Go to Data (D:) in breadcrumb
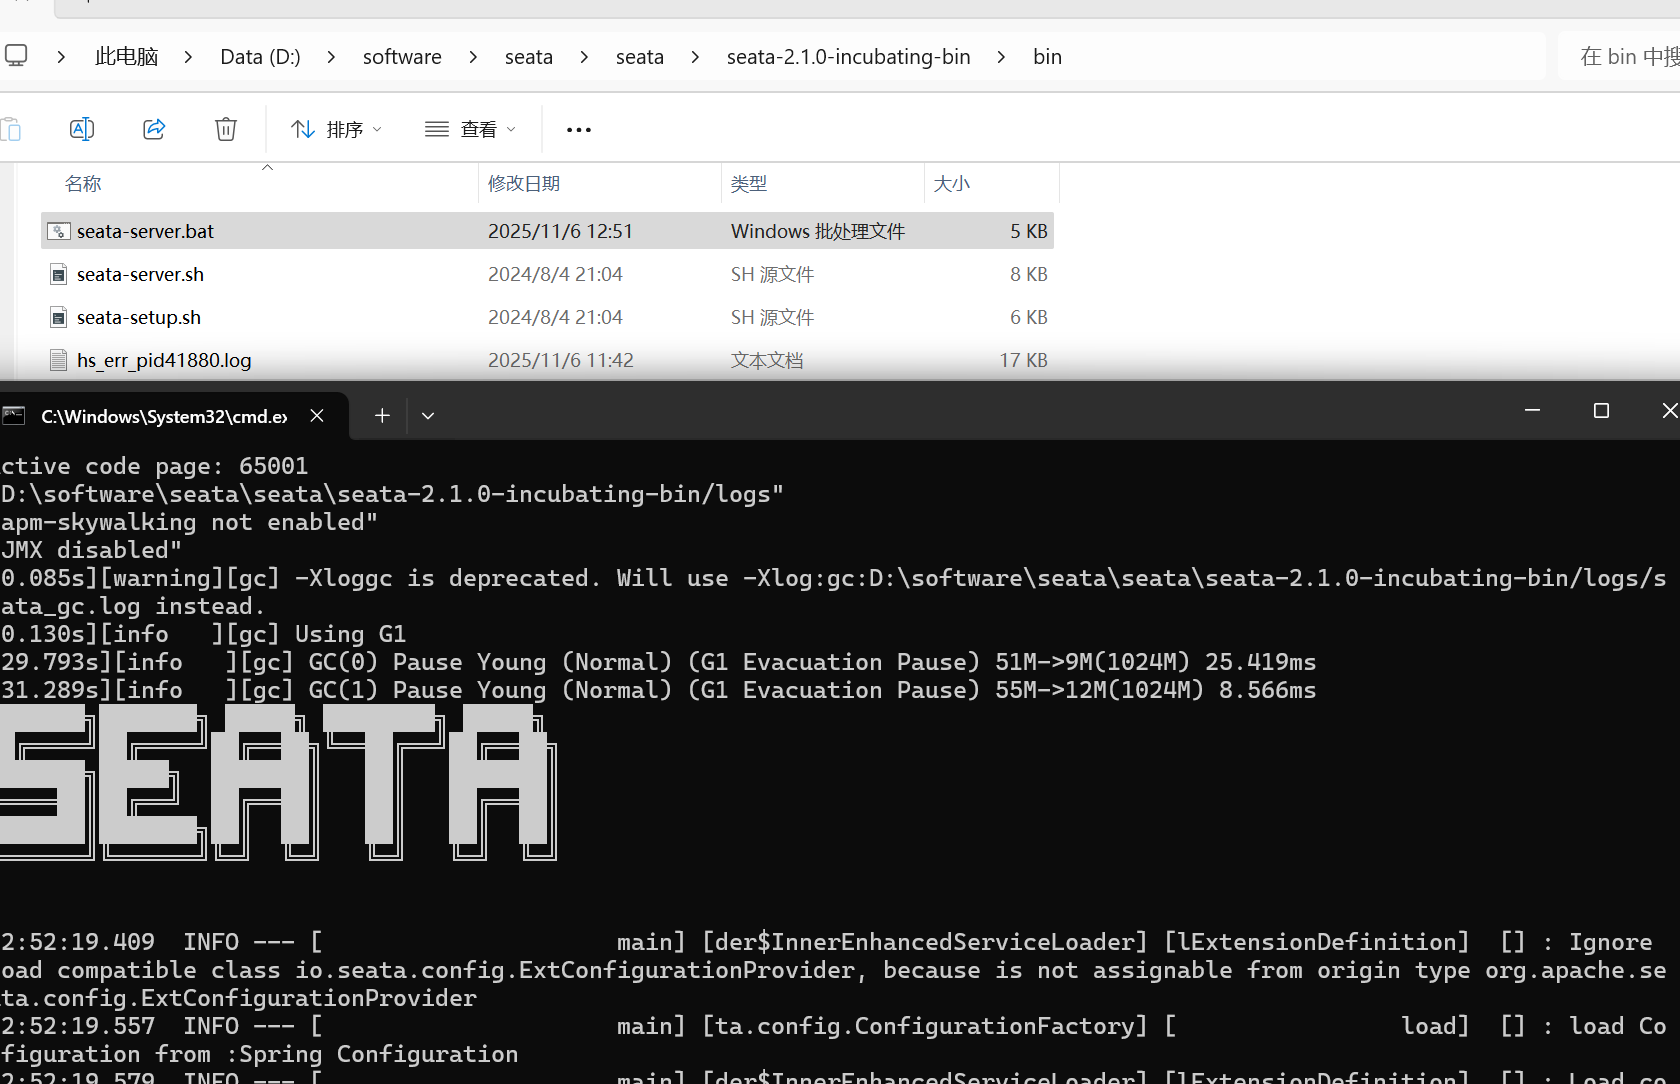The width and height of the screenshot is (1680, 1084). 260,57
